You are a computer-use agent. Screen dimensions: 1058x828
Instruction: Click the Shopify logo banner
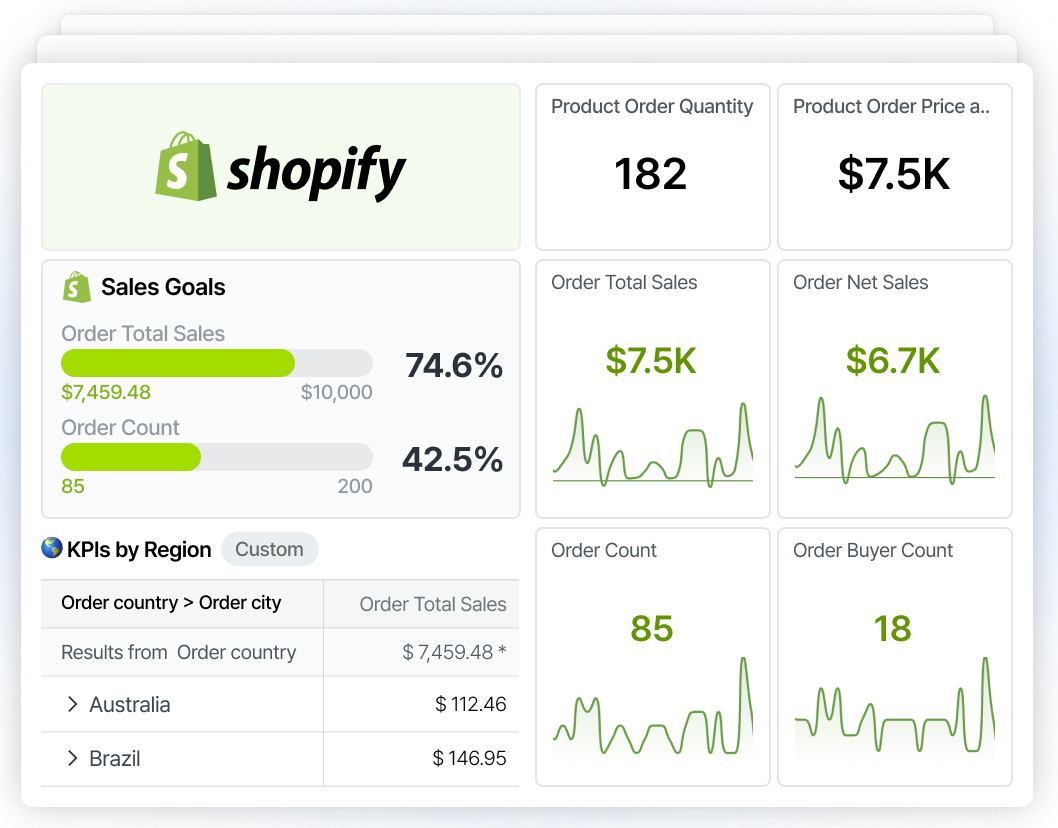[281, 167]
